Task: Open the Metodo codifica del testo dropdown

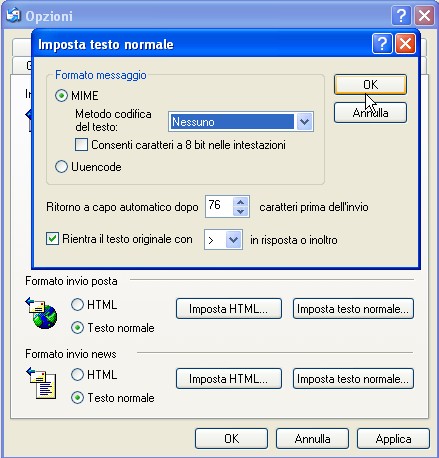Action: click(304, 122)
